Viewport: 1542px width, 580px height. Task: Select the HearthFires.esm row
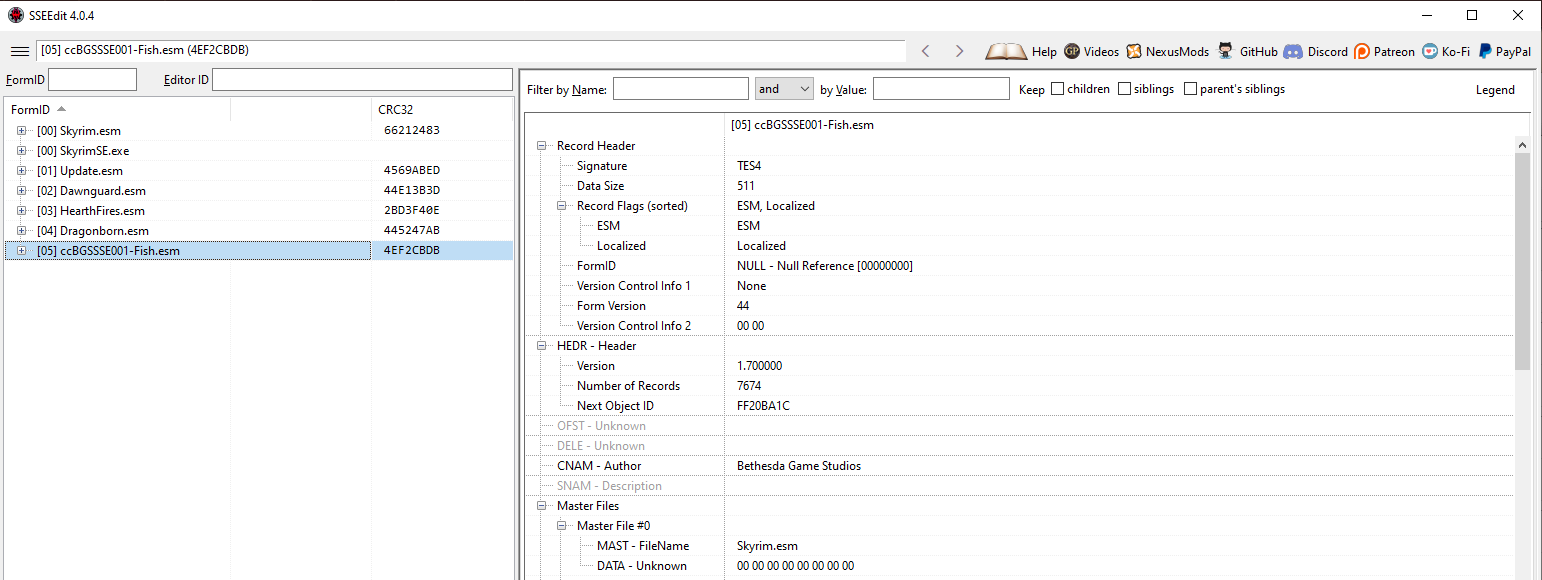pos(258,211)
